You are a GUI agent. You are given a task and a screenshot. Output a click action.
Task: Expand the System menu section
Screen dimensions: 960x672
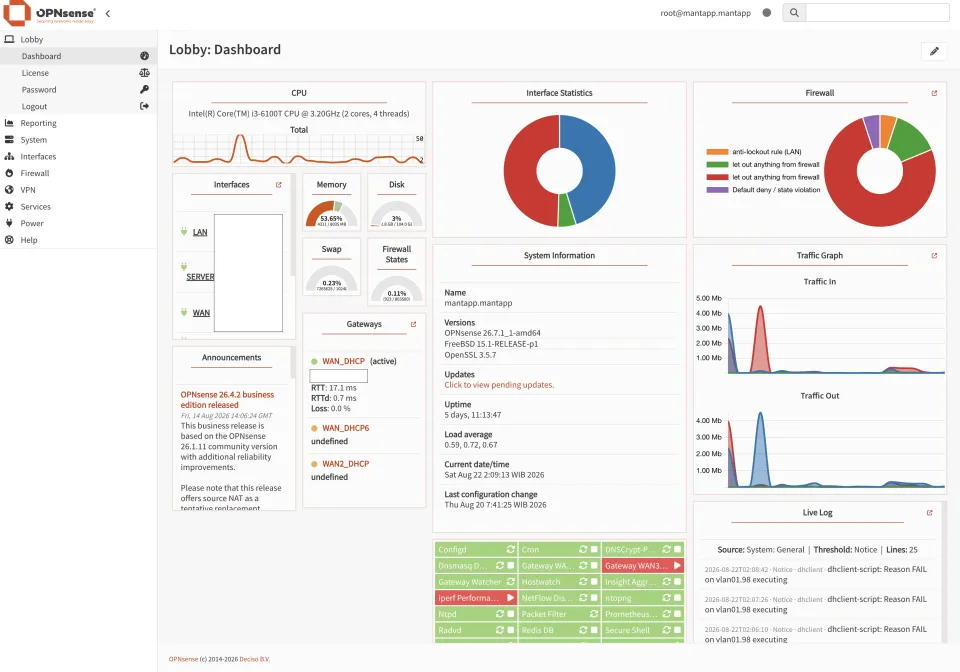click(78, 140)
